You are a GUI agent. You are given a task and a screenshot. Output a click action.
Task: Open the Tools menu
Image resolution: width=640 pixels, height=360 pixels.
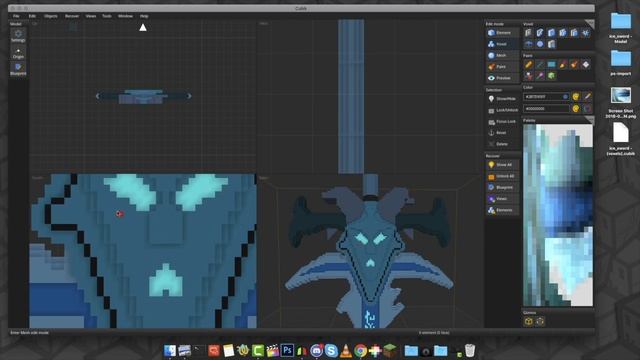click(107, 16)
